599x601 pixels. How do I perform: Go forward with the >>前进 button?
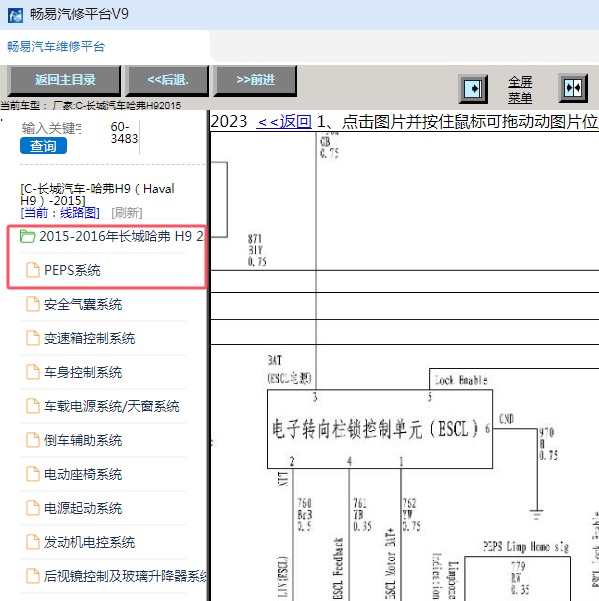256,80
